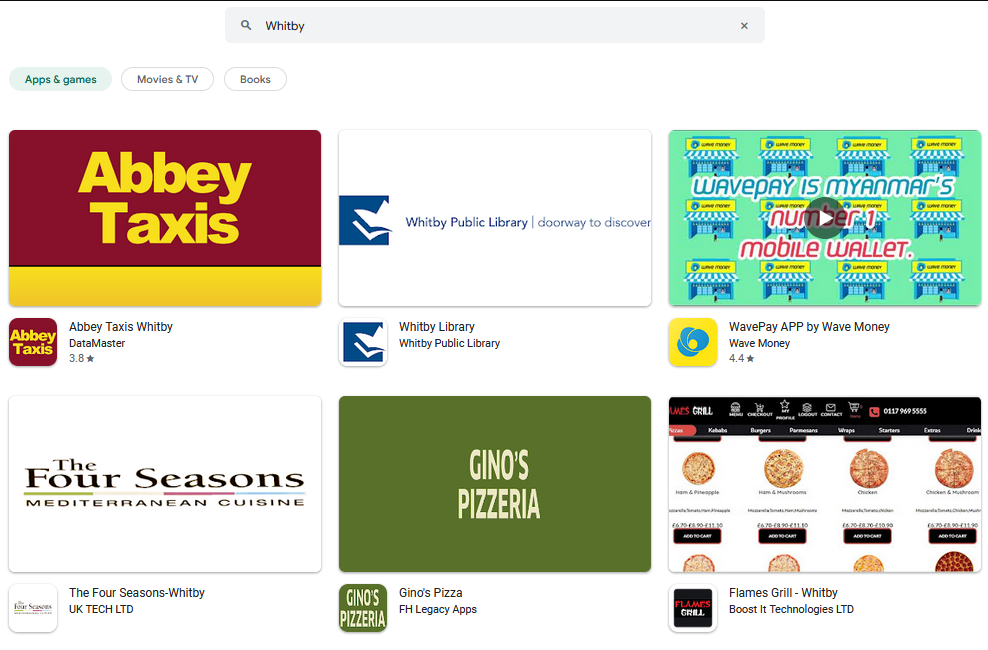Clear the search with the X icon
Image resolution: width=988 pixels, height=650 pixels.
point(744,26)
